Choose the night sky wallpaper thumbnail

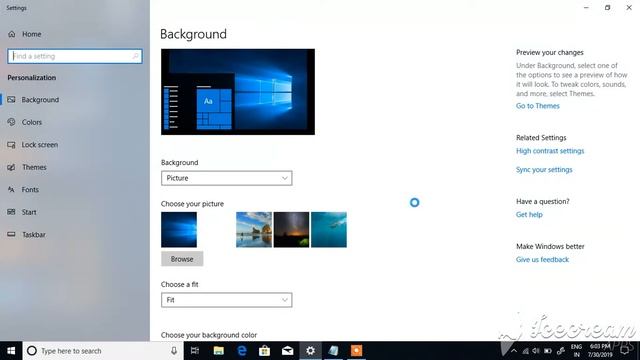[x=291, y=229]
